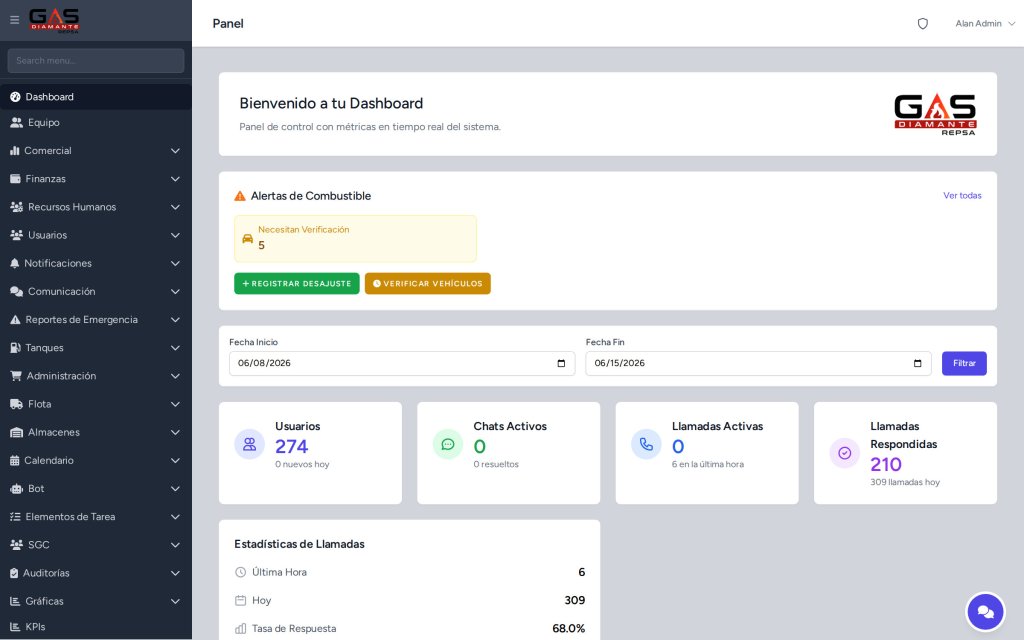
Task: Expand the Usuarios sidebar chevron
Action: click(x=175, y=235)
